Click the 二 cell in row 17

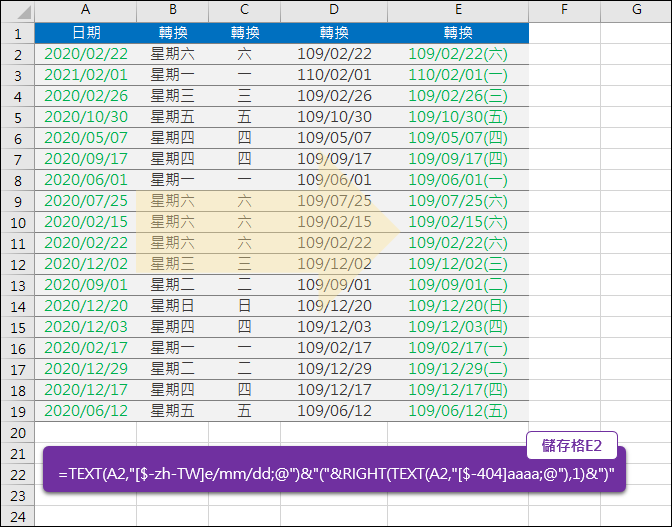point(244,369)
